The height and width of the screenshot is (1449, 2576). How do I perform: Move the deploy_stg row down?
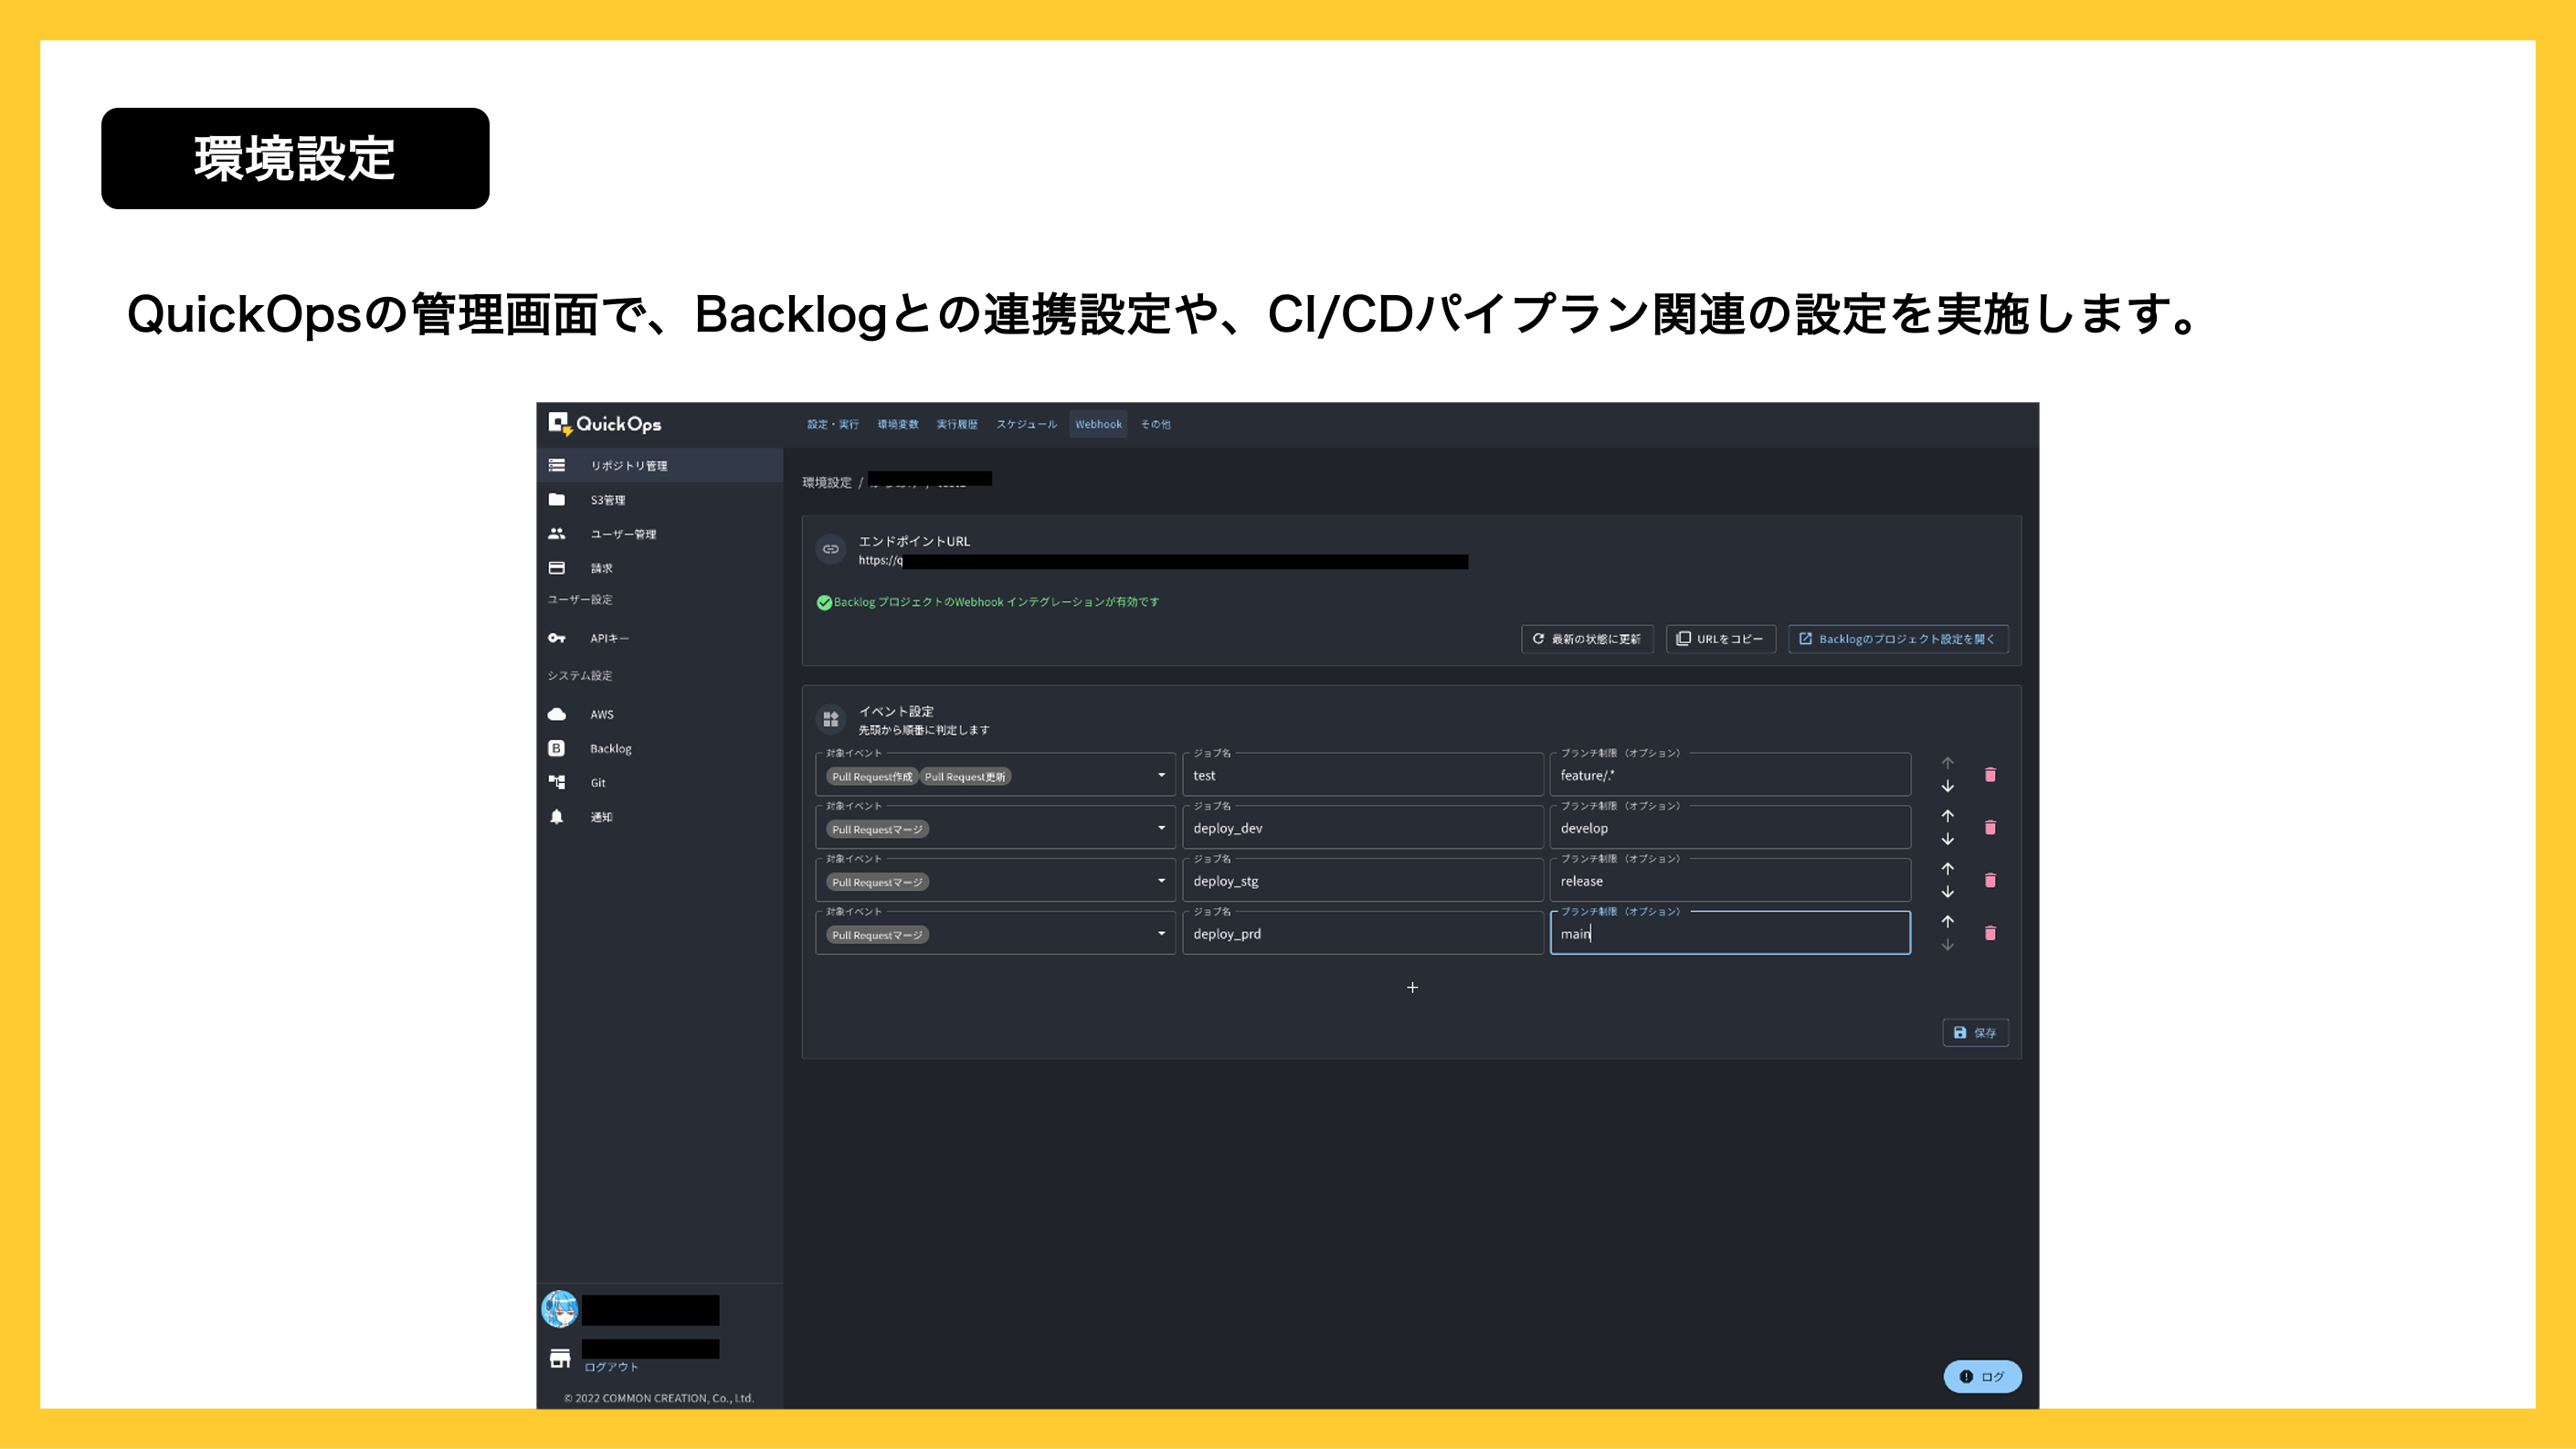(x=1947, y=892)
